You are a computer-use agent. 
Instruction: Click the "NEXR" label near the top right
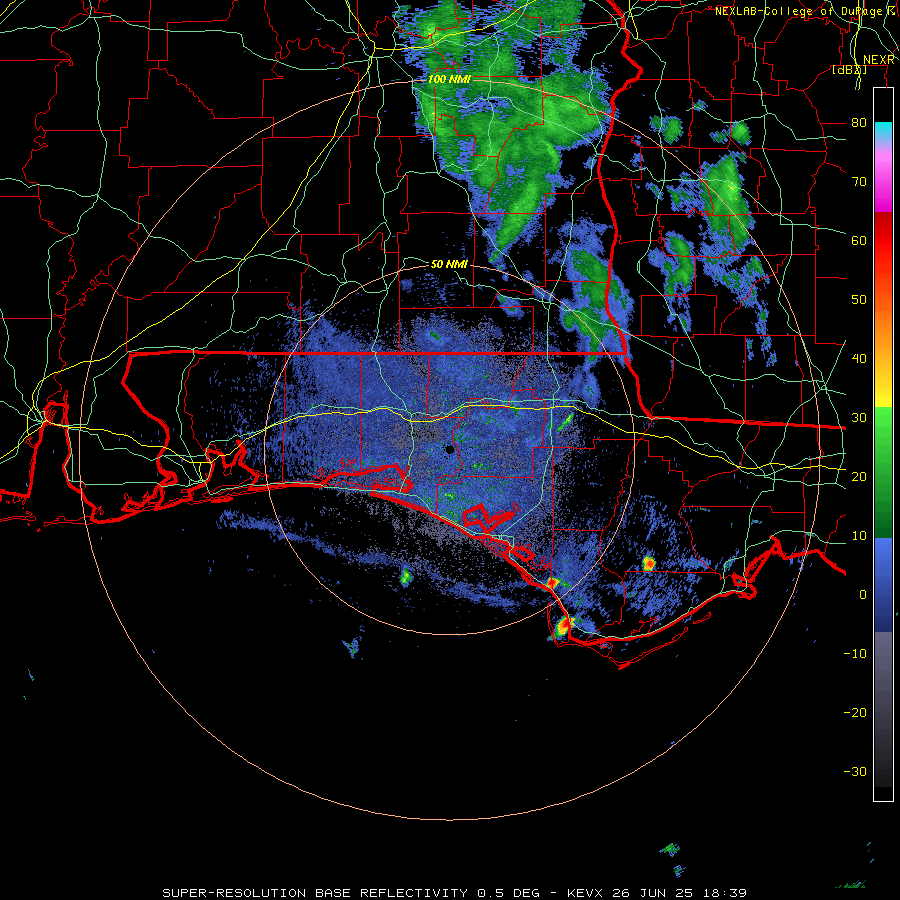[879, 60]
